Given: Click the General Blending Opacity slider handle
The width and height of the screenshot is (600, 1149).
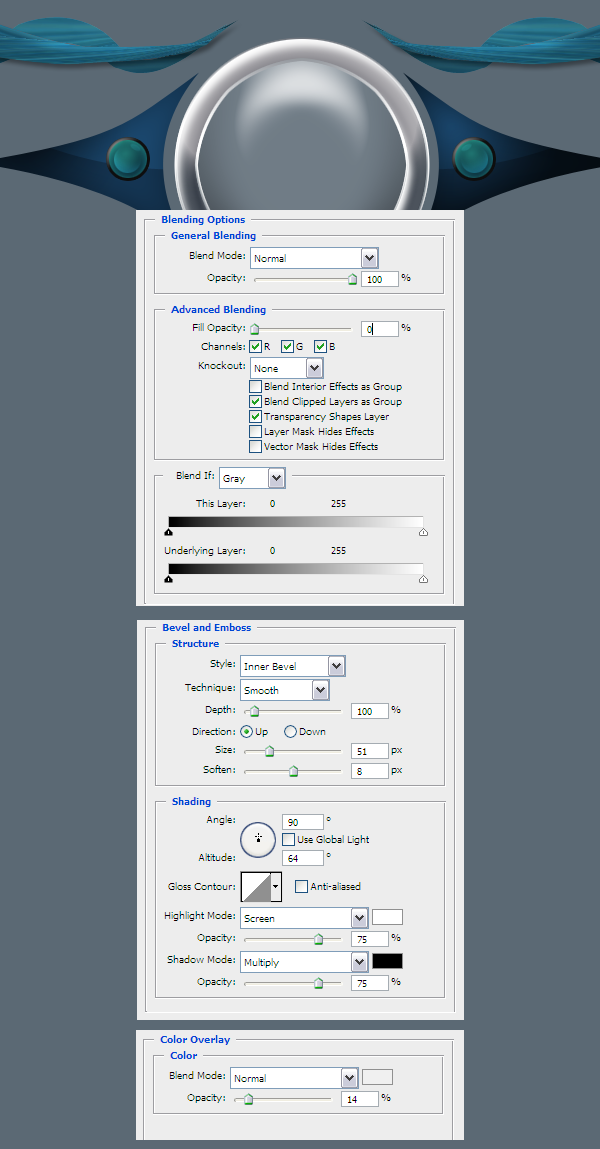Looking at the screenshot, I should (352, 279).
